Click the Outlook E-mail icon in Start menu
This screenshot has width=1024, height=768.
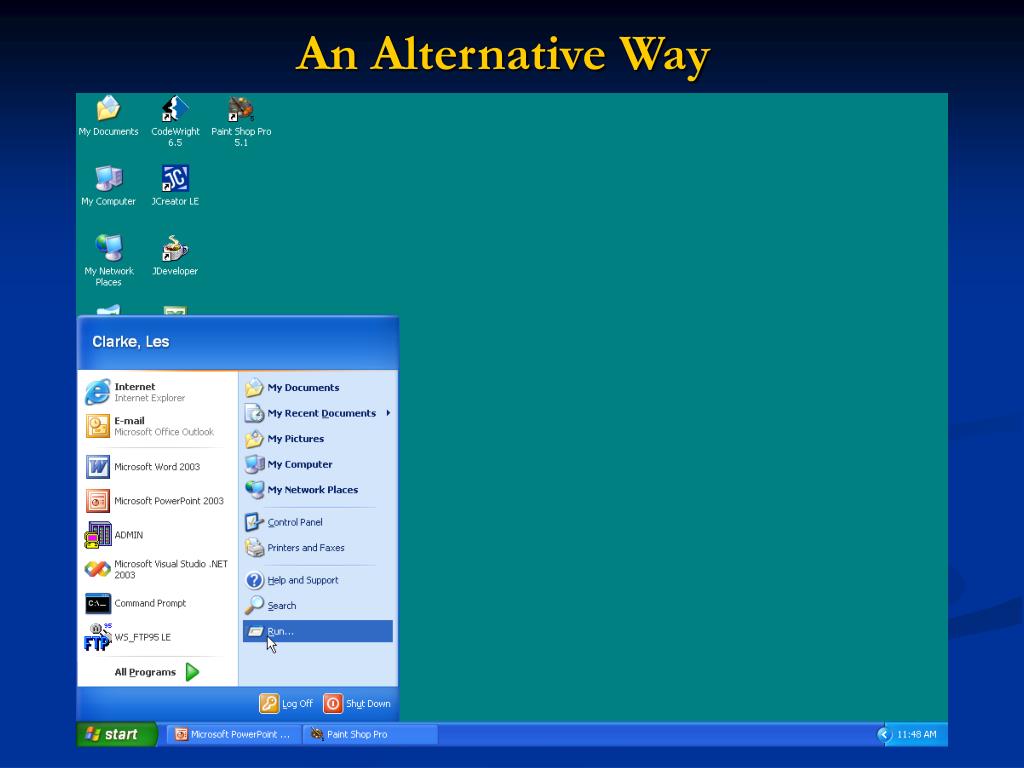tap(97, 426)
